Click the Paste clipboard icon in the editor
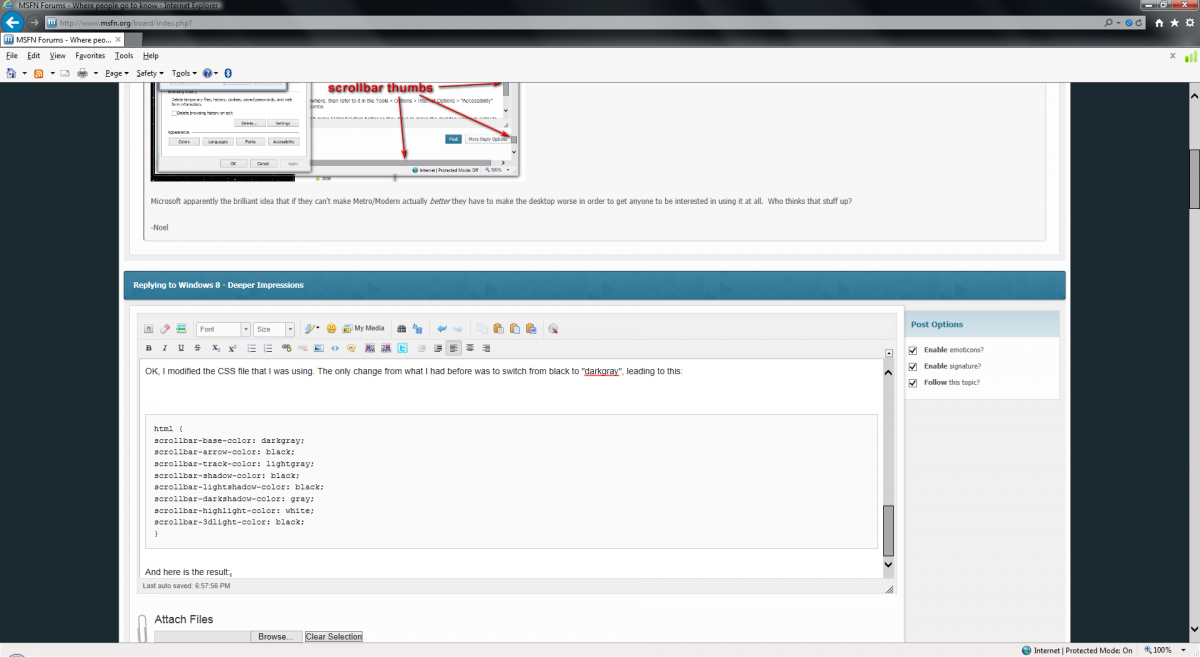The height and width of the screenshot is (657, 1200). pyautogui.click(x=497, y=328)
